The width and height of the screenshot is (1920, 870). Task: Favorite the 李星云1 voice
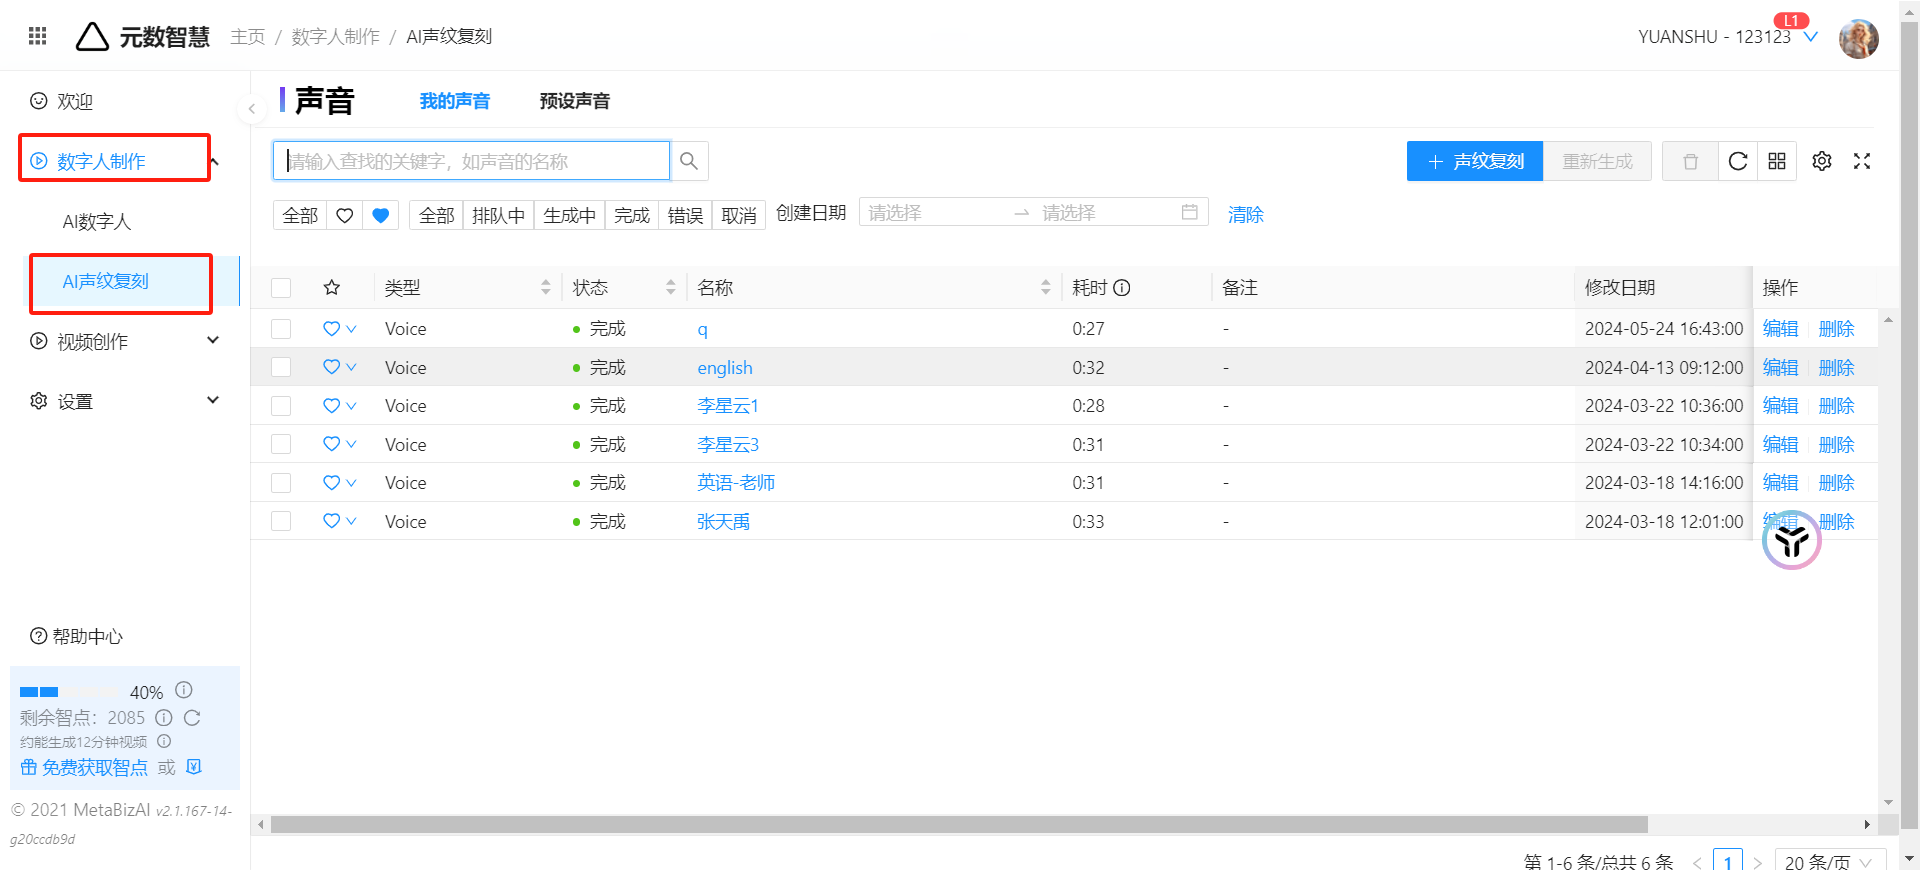pyautogui.click(x=331, y=405)
